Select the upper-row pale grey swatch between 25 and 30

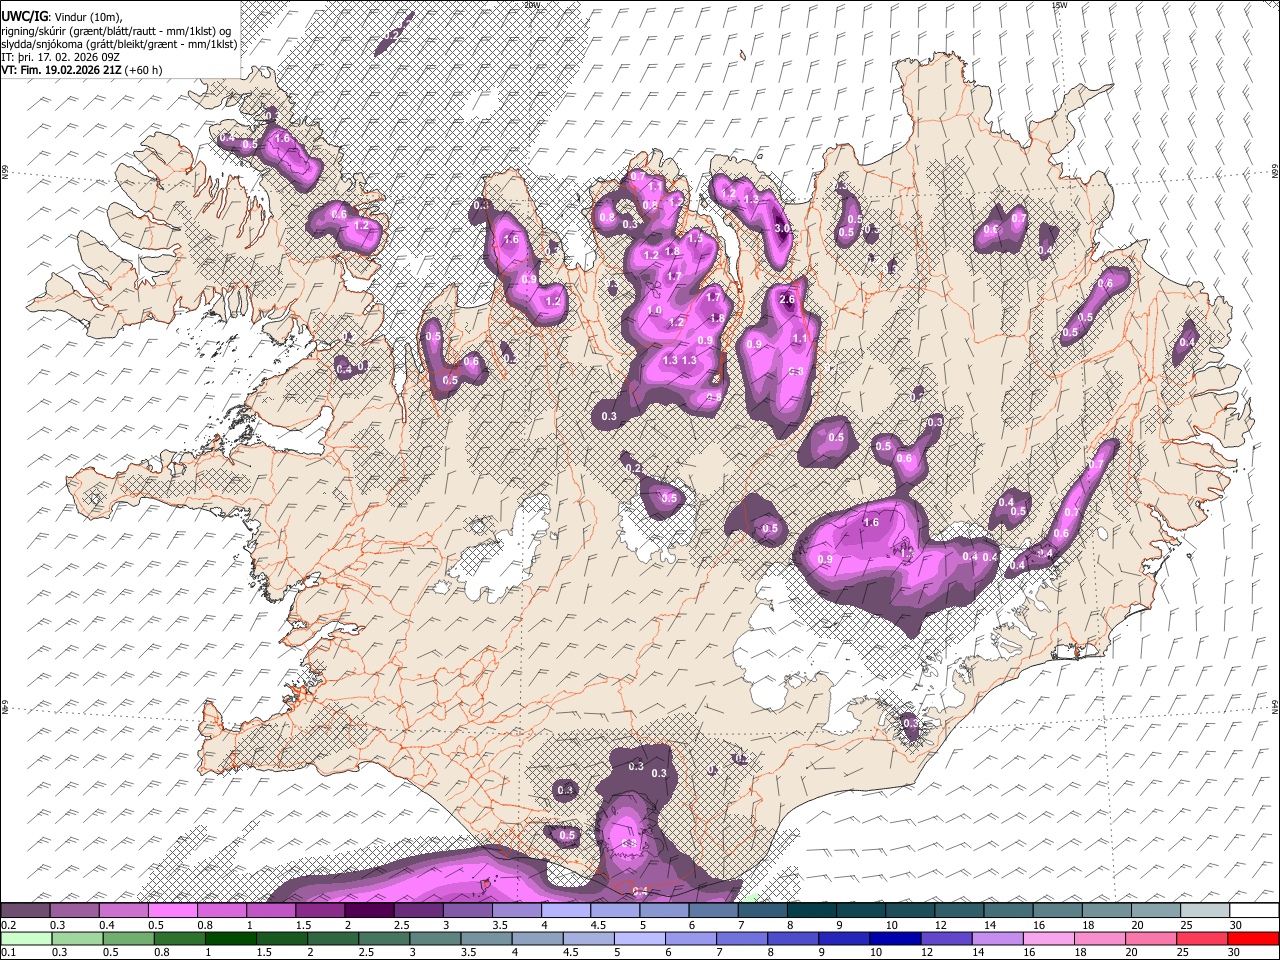(1205, 911)
